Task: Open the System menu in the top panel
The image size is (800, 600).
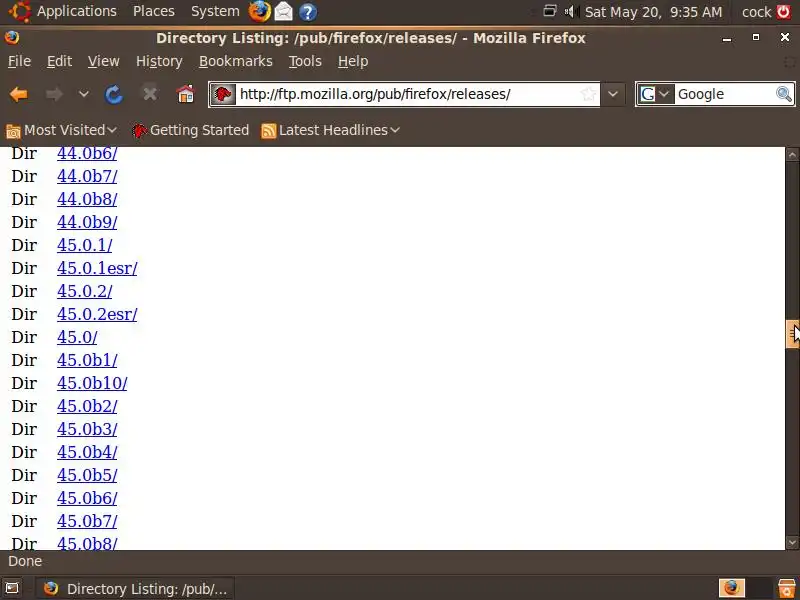Action: coord(215,11)
